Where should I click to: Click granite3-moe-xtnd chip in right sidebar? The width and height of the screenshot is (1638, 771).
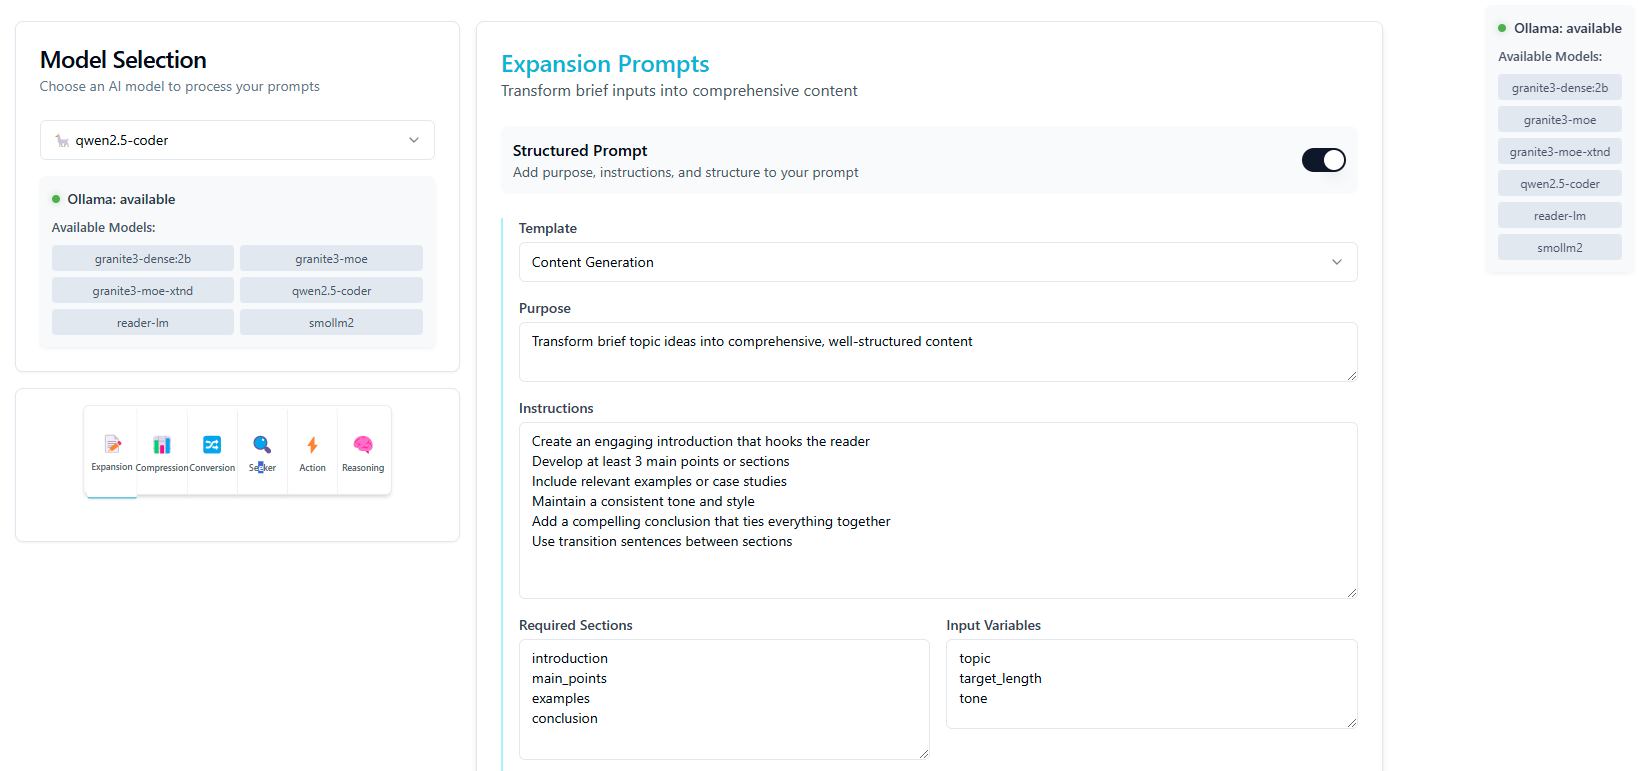pos(1559,151)
